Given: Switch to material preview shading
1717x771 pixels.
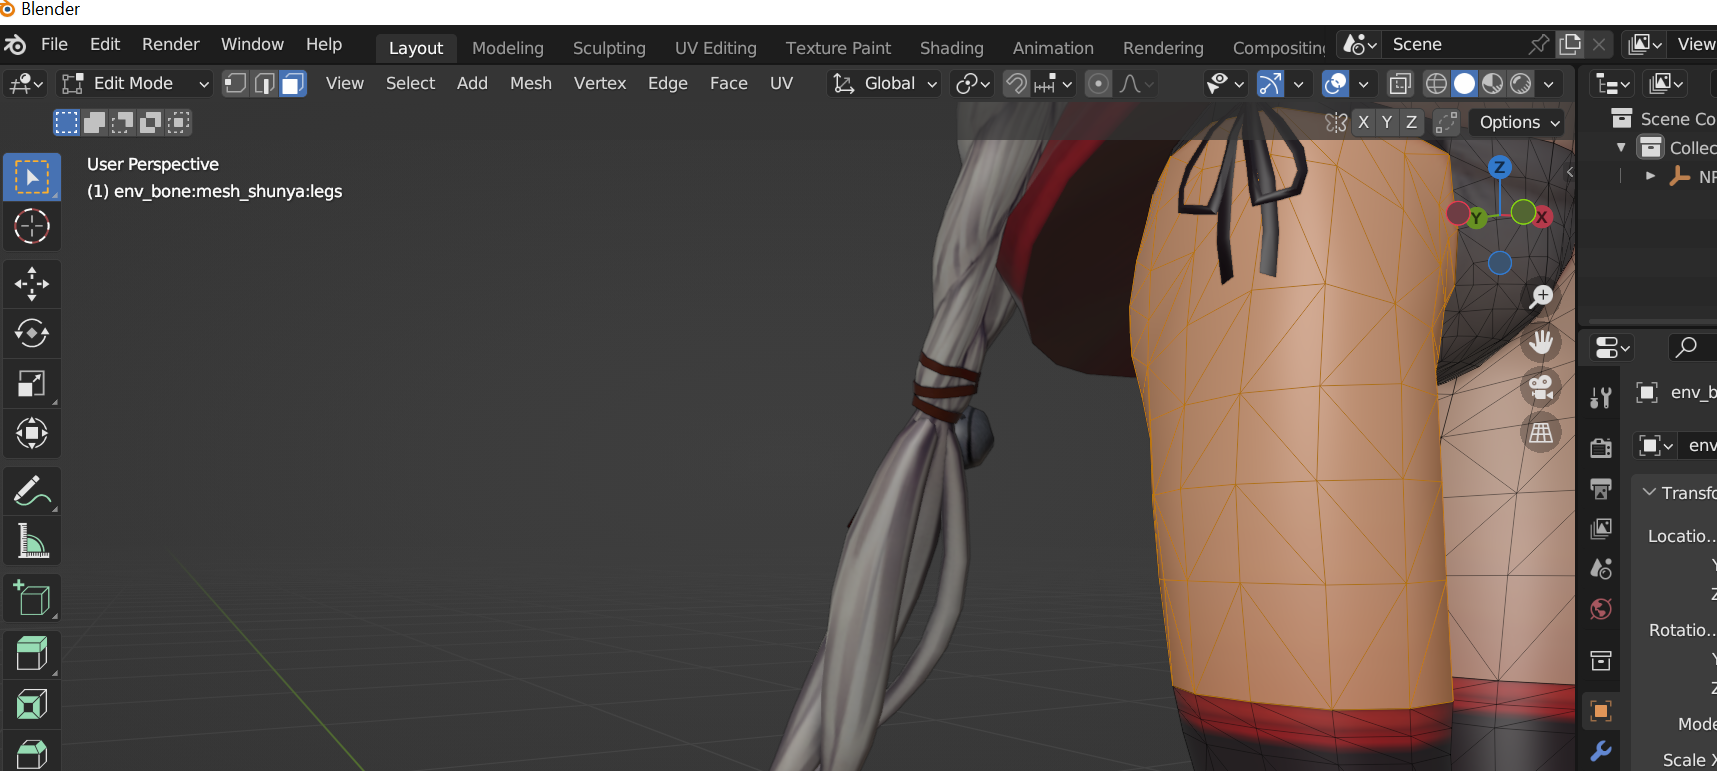Looking at the screenshot, I should coord(1492,83).
